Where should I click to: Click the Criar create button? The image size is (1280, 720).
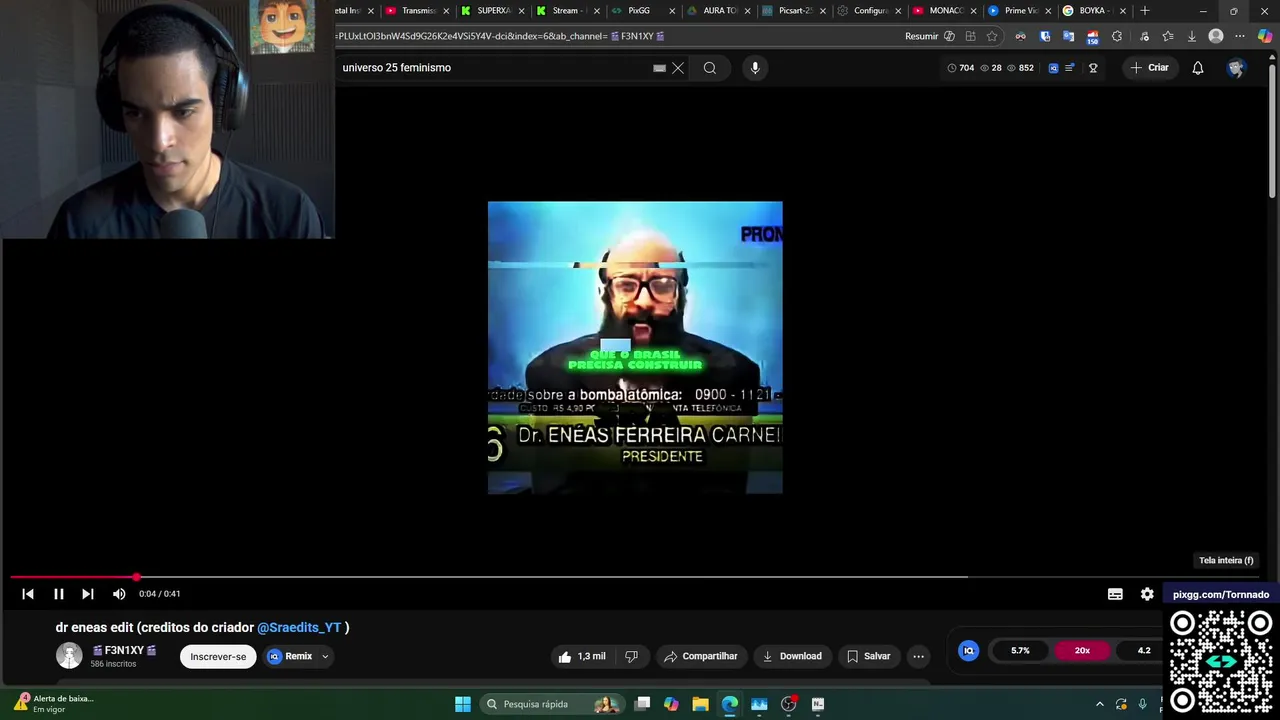click(1149, 68)
